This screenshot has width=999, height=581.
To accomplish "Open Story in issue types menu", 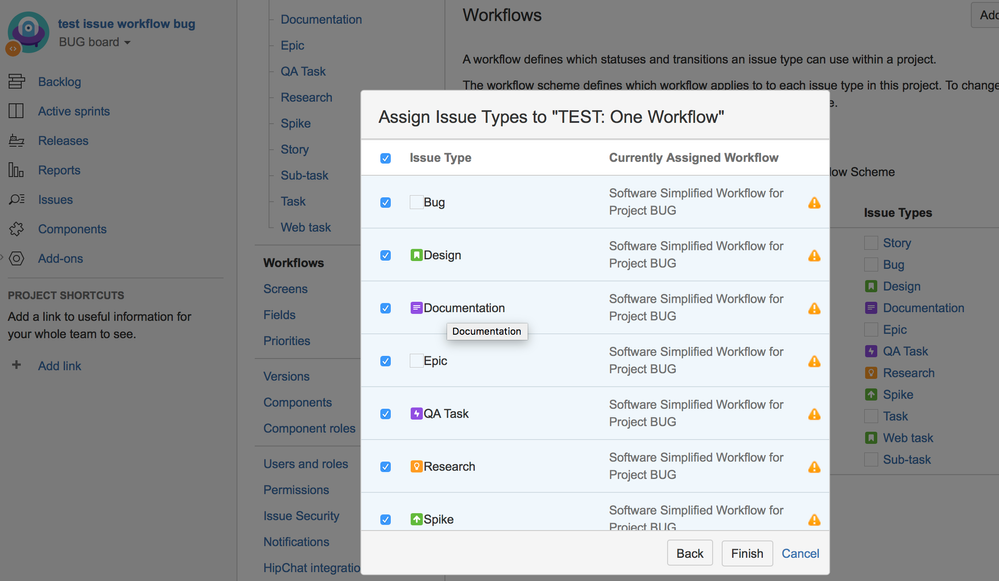I will coord(294,149).
